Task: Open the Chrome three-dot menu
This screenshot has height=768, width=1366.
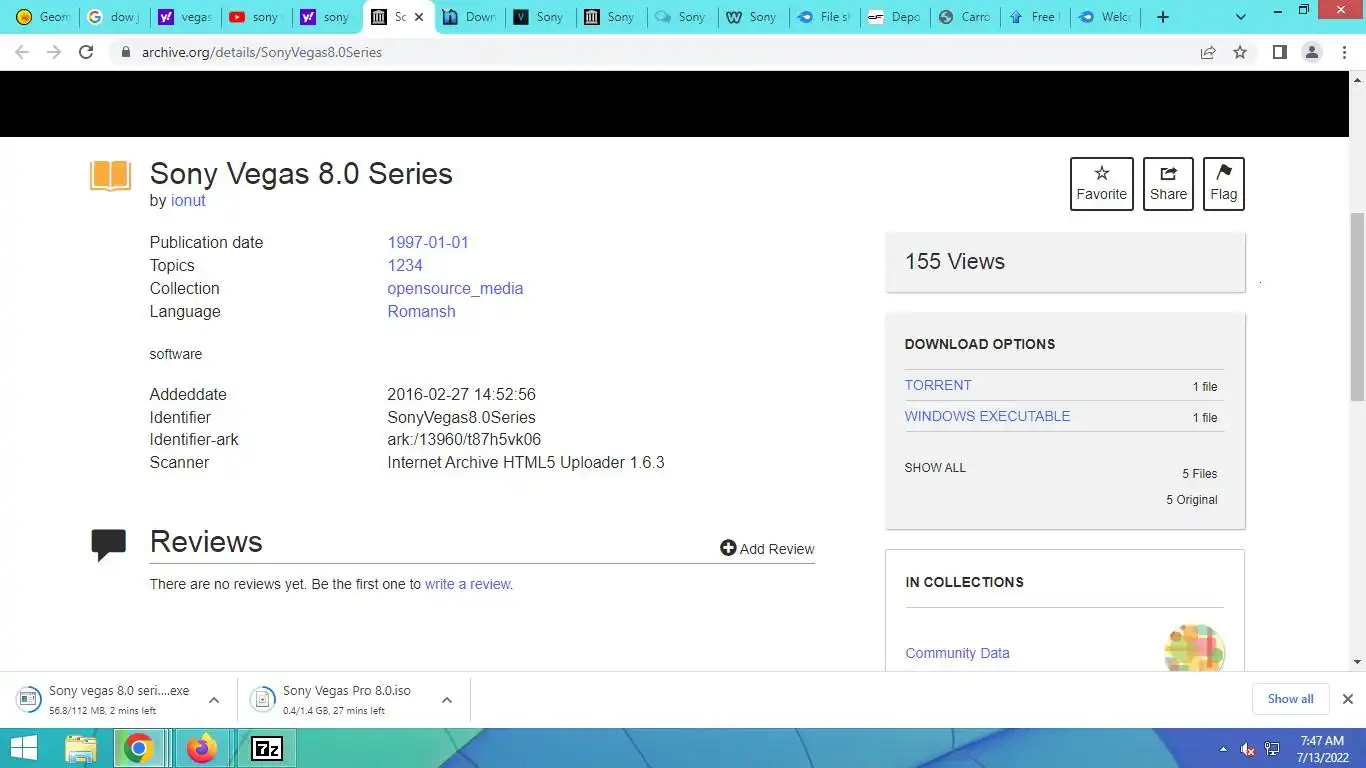Action: pyautogui.click(x=1344, y=52)
